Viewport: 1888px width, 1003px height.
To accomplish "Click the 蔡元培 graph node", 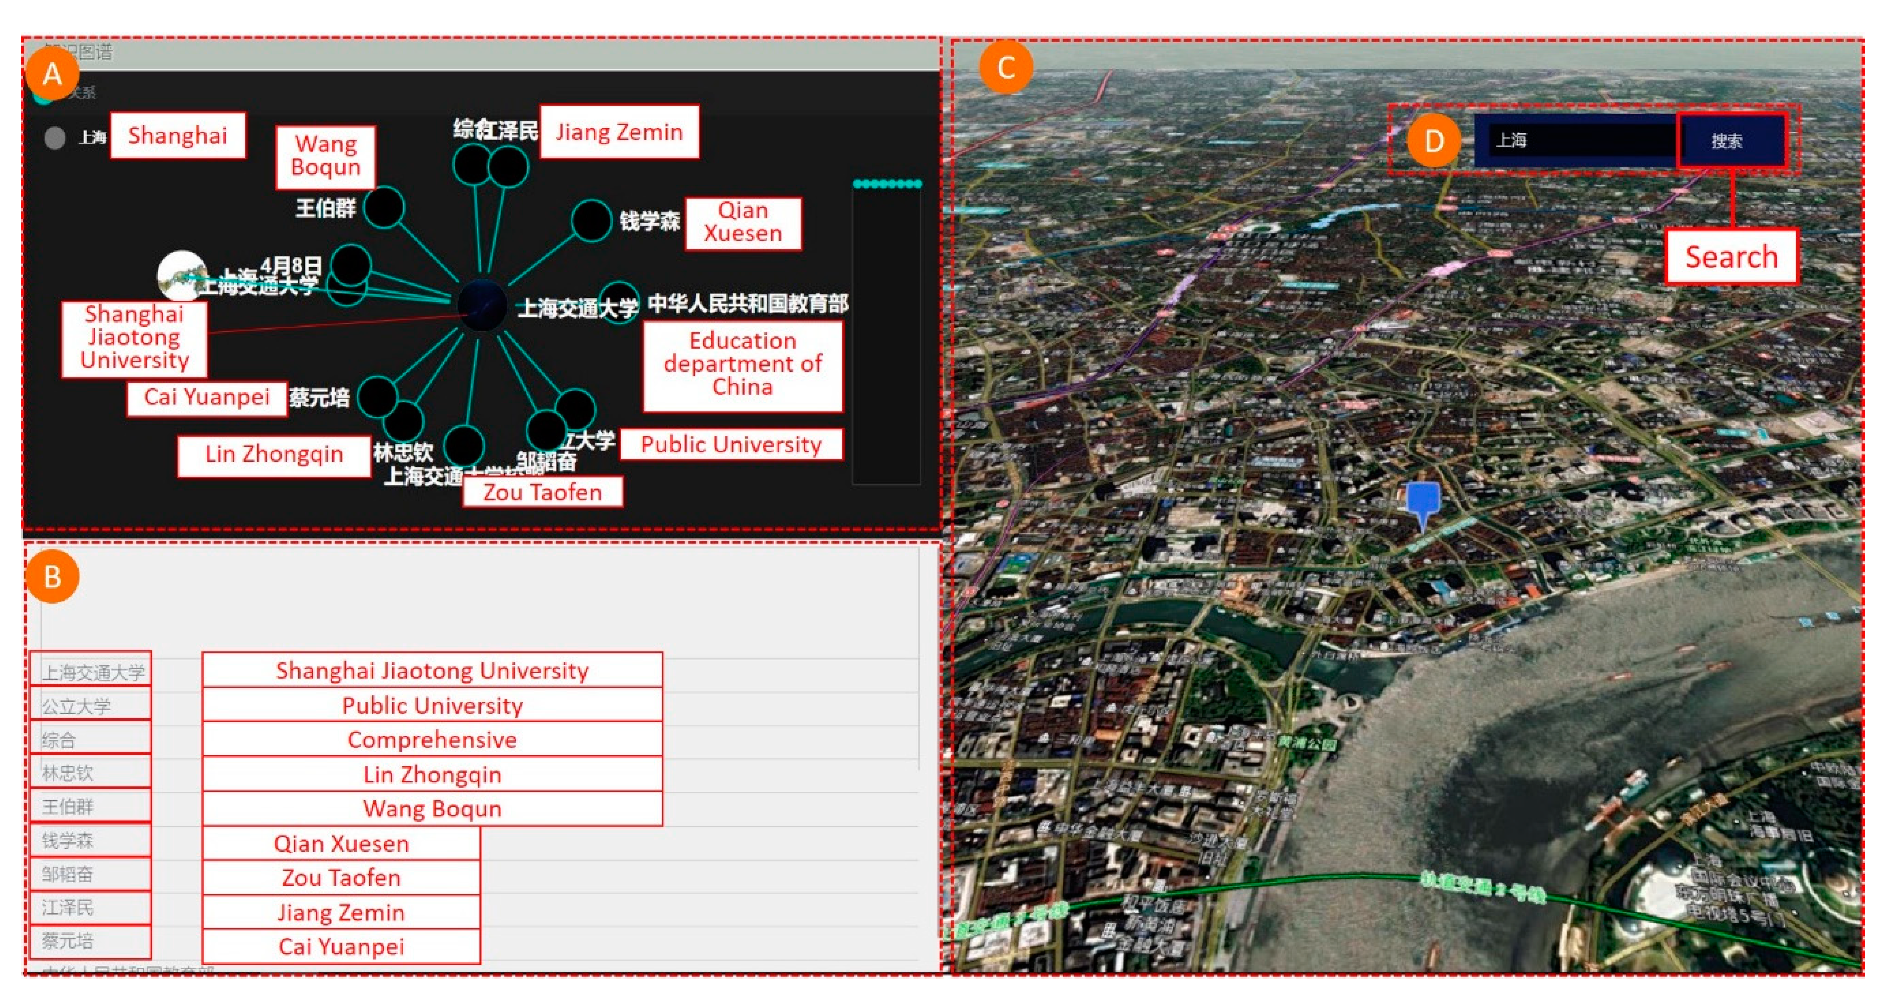I will click(377, 397).
